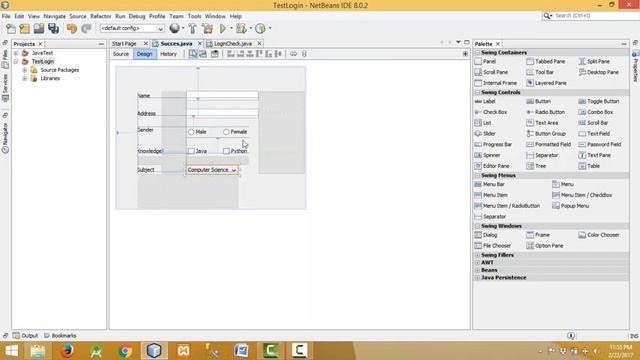Open the default config dropdown
The width and height of the screenshot is (640, 360).
132,28
